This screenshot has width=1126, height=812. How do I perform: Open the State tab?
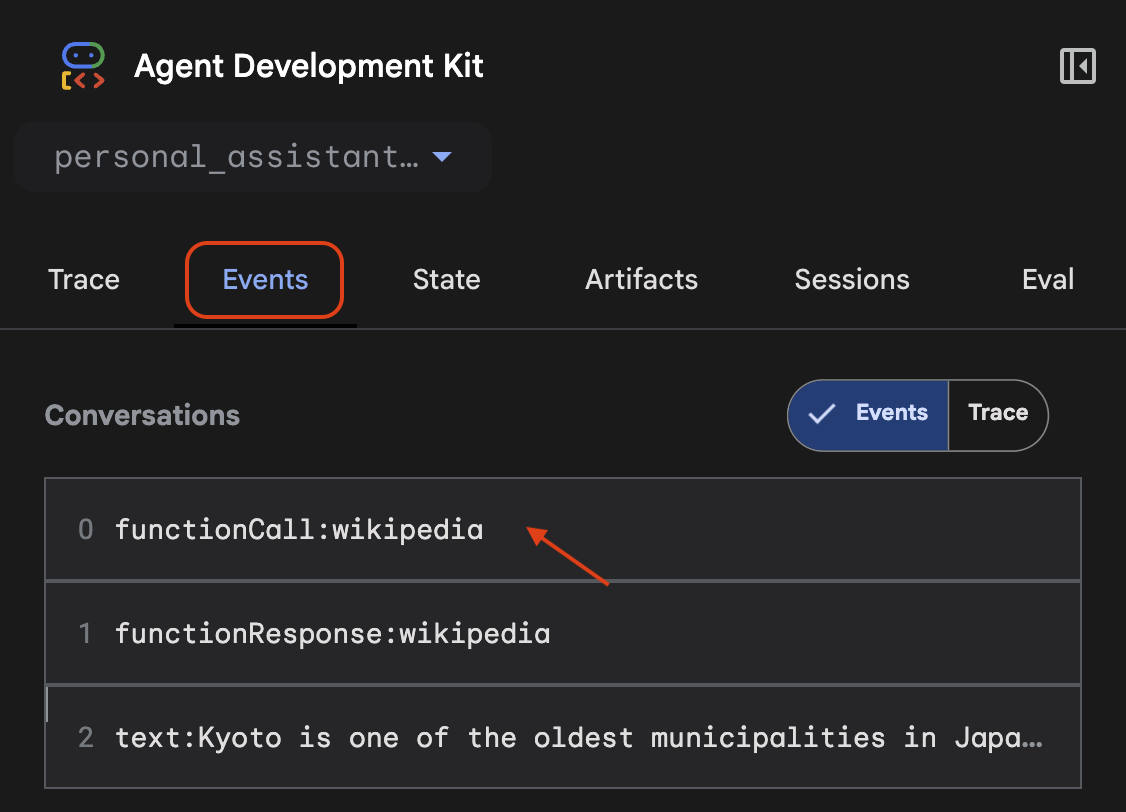point(446,280)
